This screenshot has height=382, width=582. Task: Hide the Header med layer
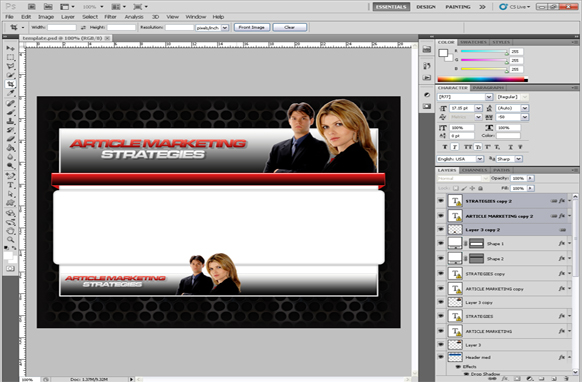click(x=441, y=357)
